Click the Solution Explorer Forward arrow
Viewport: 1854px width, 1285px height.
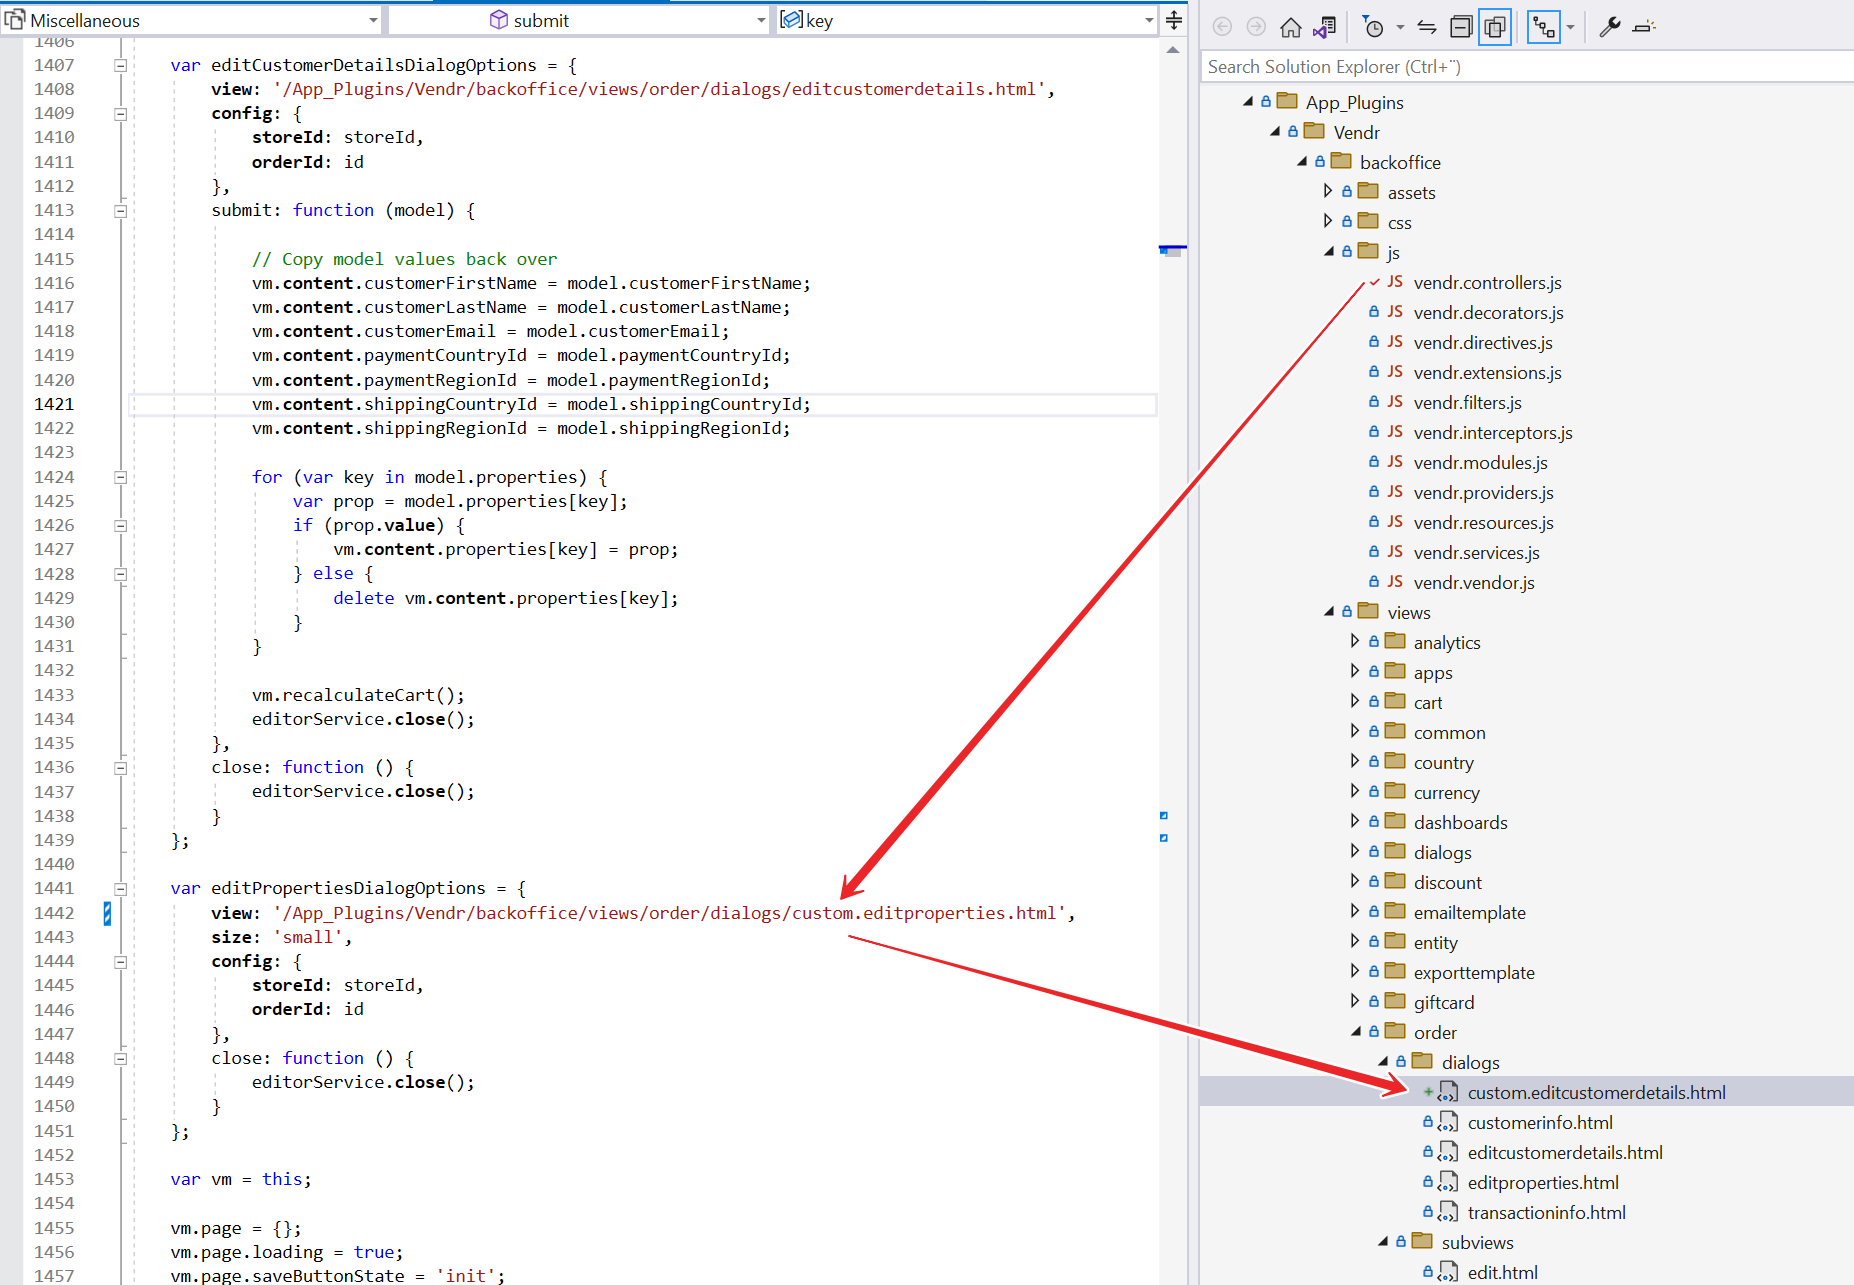pyautogui.click(x=1256, y=27)
